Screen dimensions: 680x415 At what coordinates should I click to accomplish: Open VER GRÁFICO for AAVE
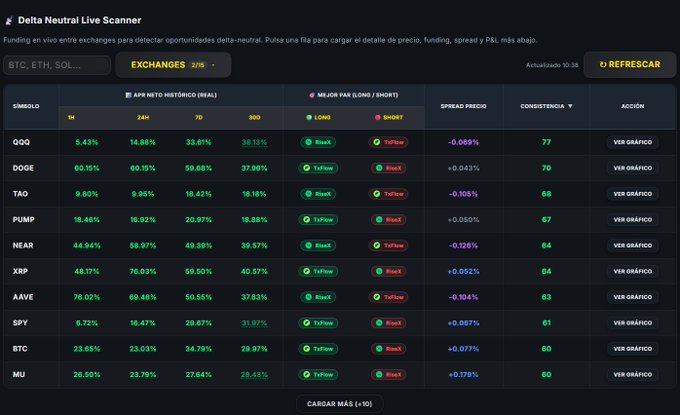point(632,297)
